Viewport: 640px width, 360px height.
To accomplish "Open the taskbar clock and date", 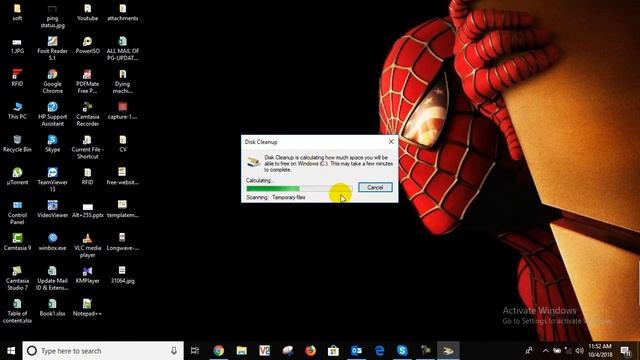I will point(600,351).
